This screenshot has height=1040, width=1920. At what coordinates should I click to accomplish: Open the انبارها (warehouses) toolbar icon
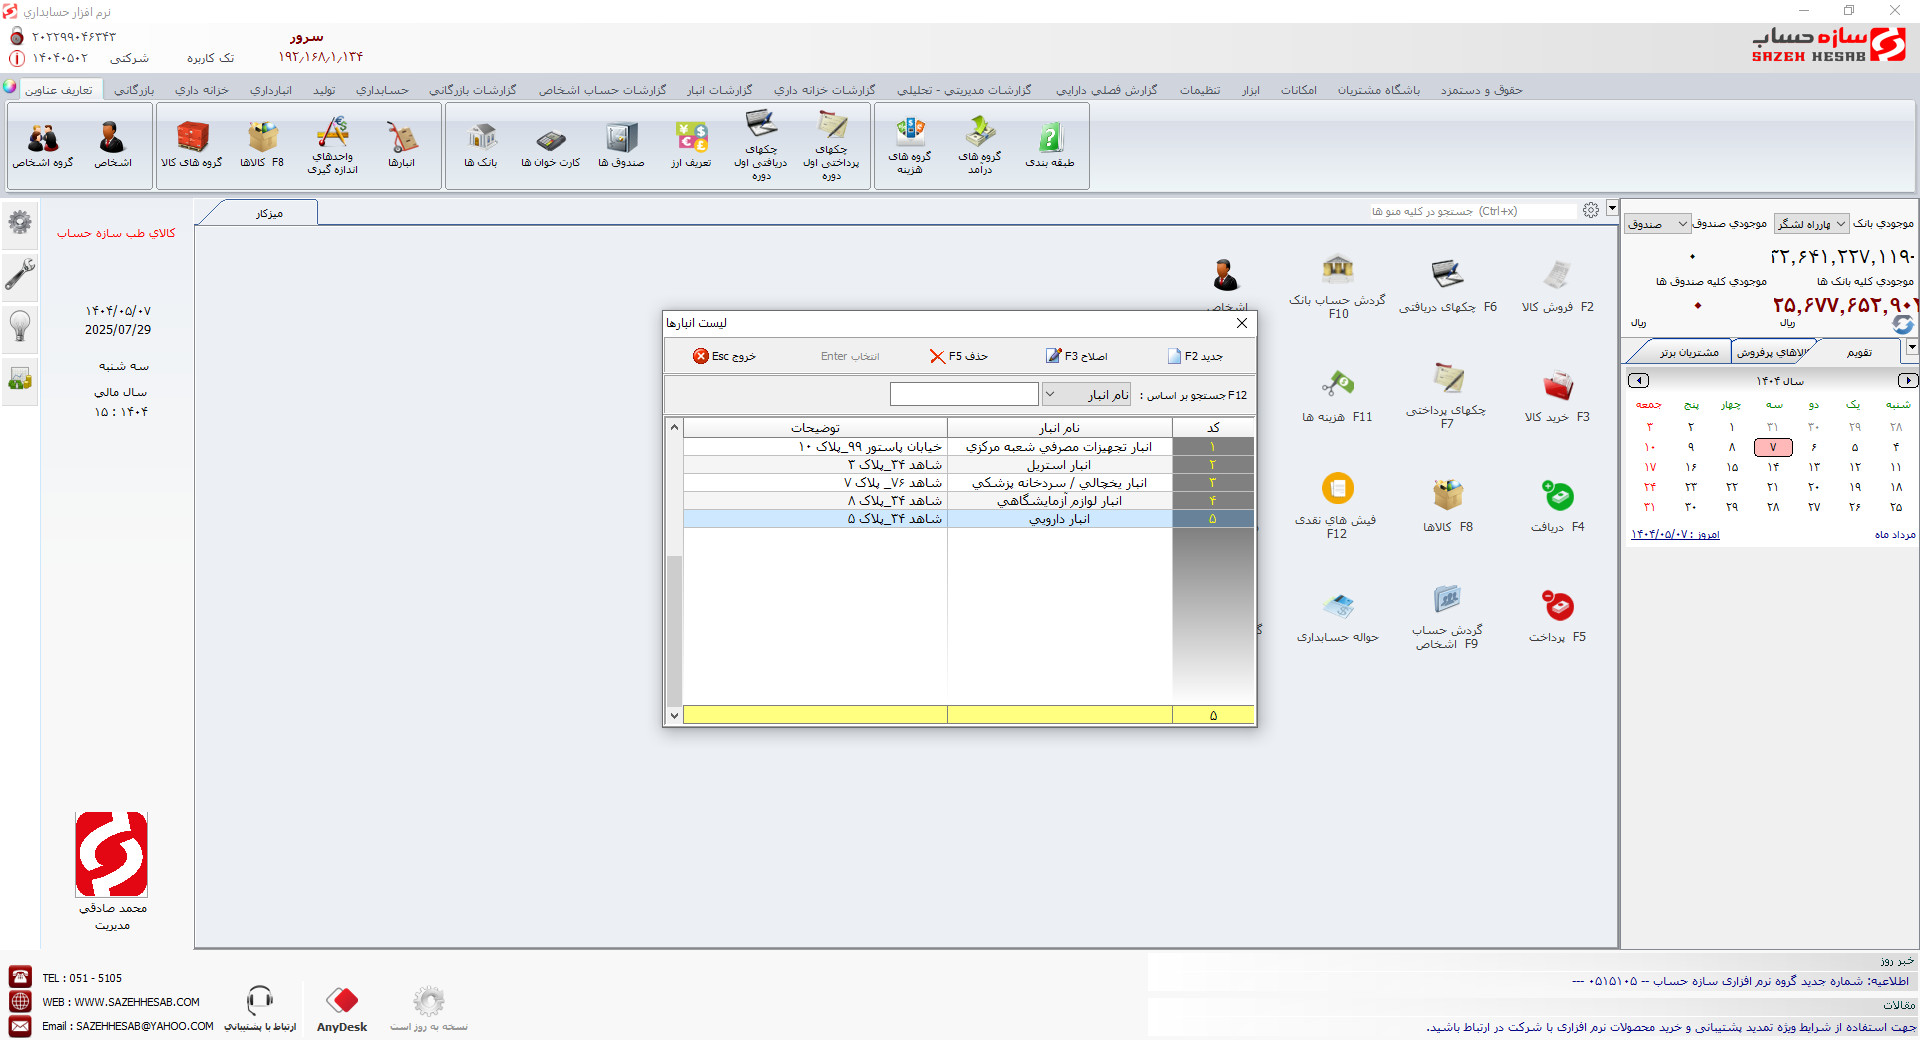click(x=402, y=145)
